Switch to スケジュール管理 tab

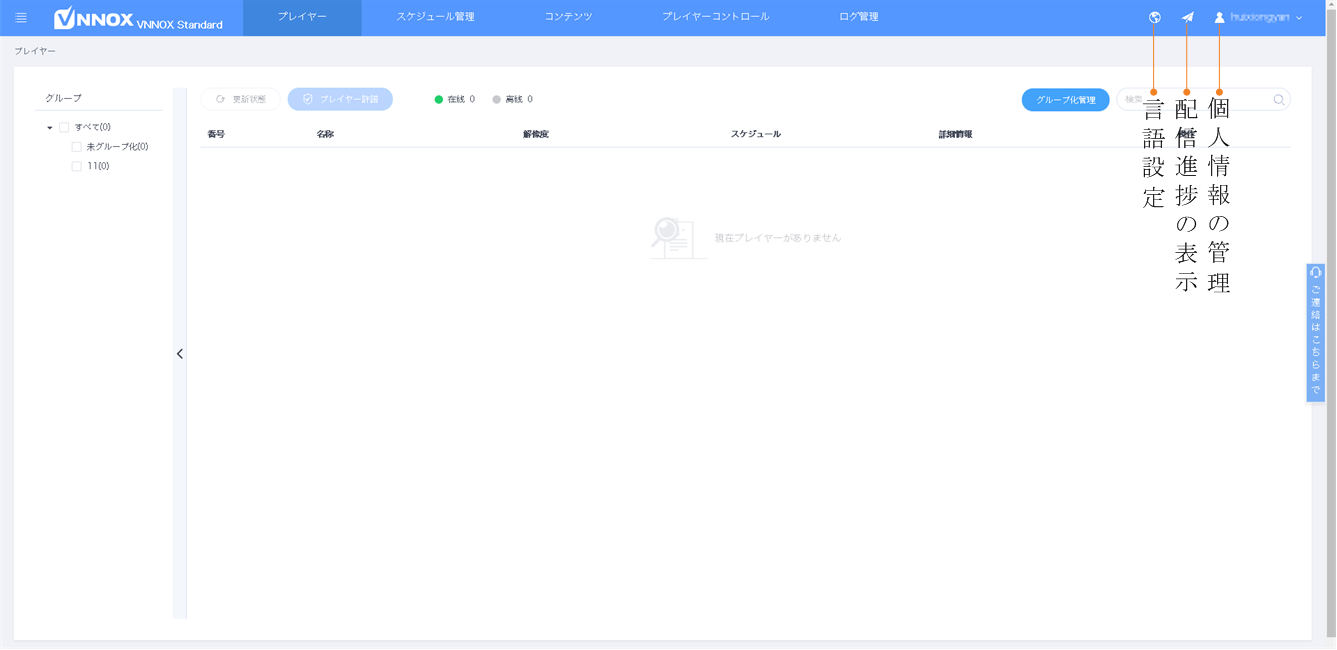435,17
